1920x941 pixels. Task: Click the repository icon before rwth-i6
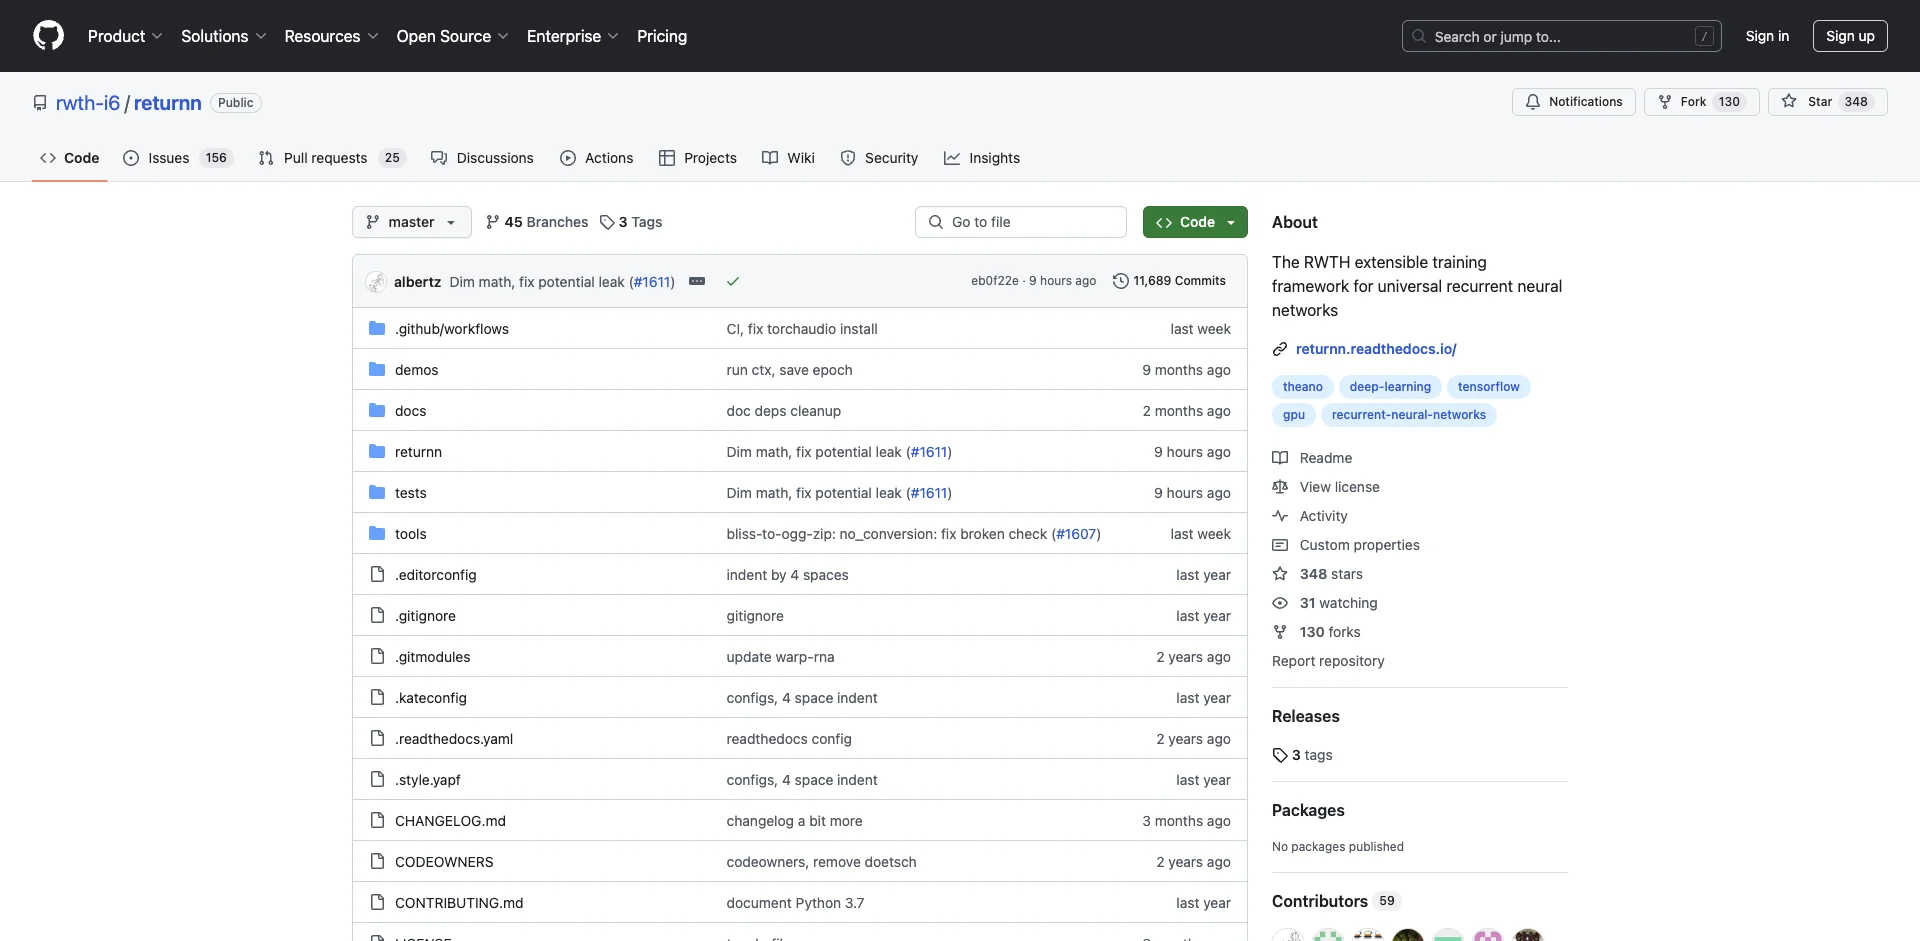(x=40, y=103)
